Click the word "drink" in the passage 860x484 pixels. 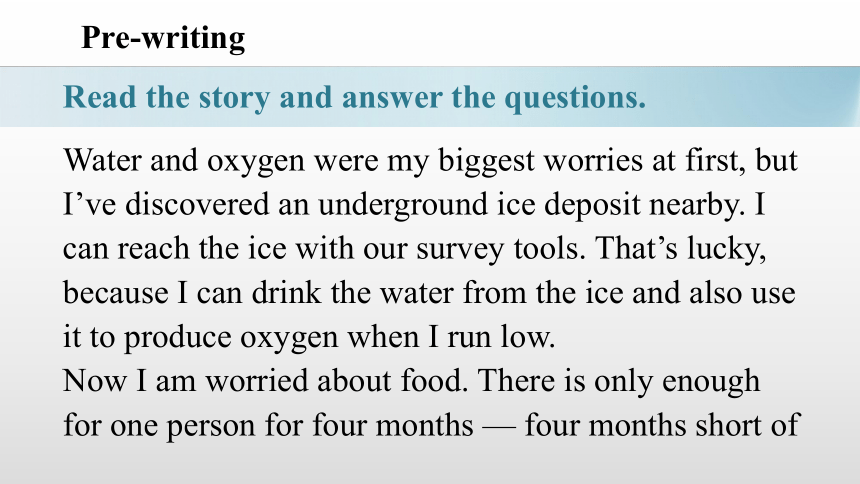click(286, 292)
